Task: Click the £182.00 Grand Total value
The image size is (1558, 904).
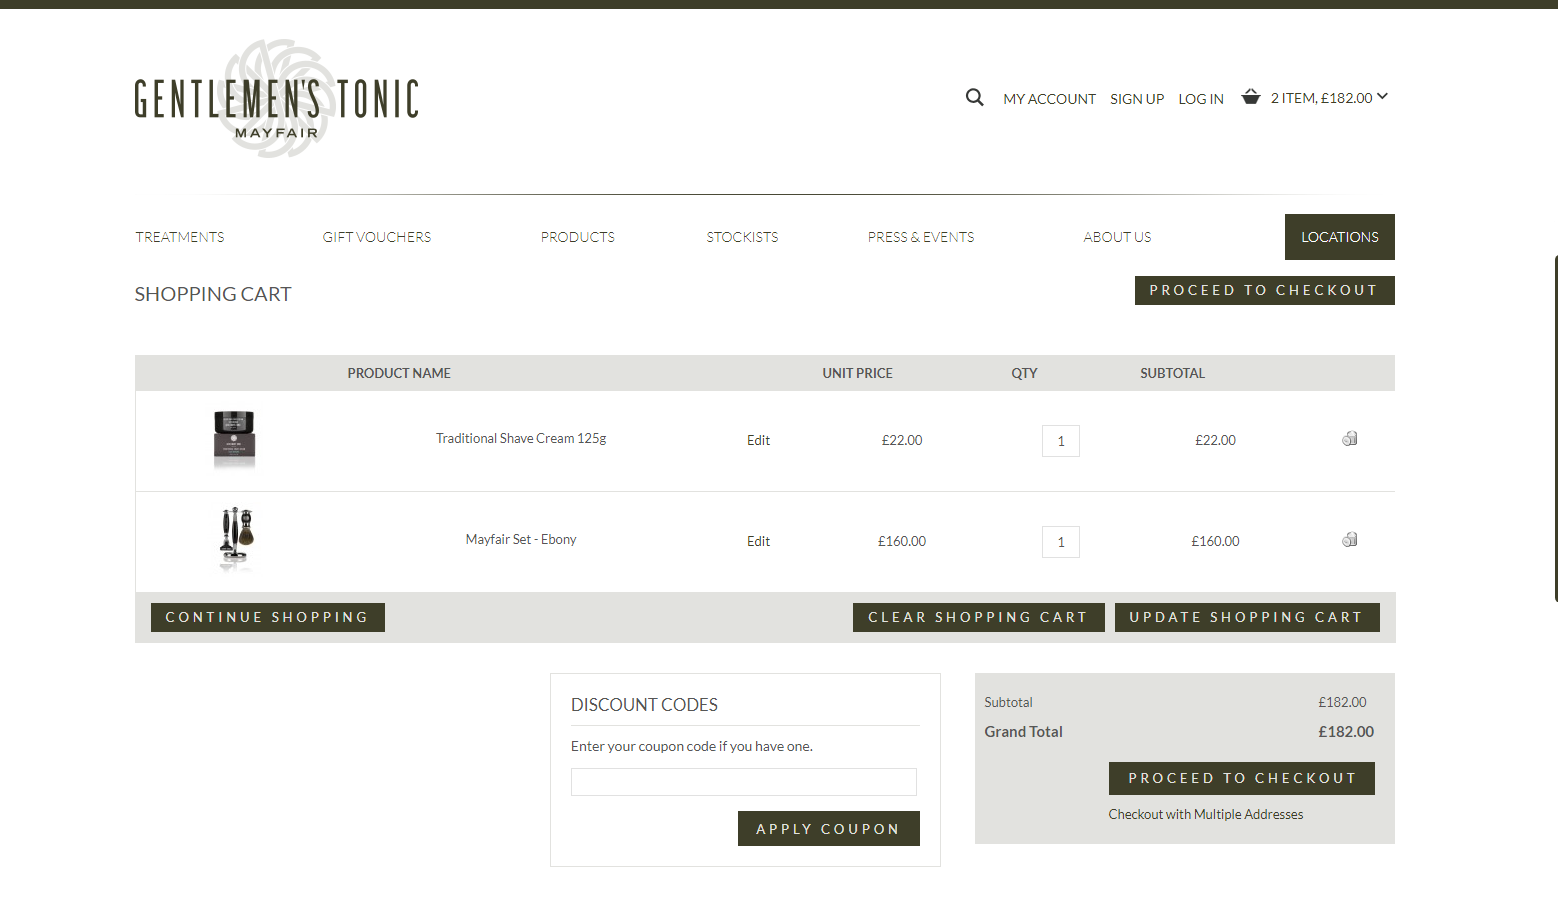Action: pyautogui.click(x=1346, y=732)
